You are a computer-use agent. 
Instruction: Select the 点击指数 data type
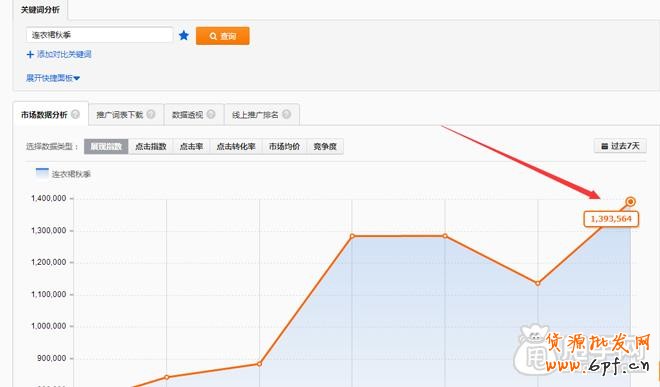tap(151, 147)
